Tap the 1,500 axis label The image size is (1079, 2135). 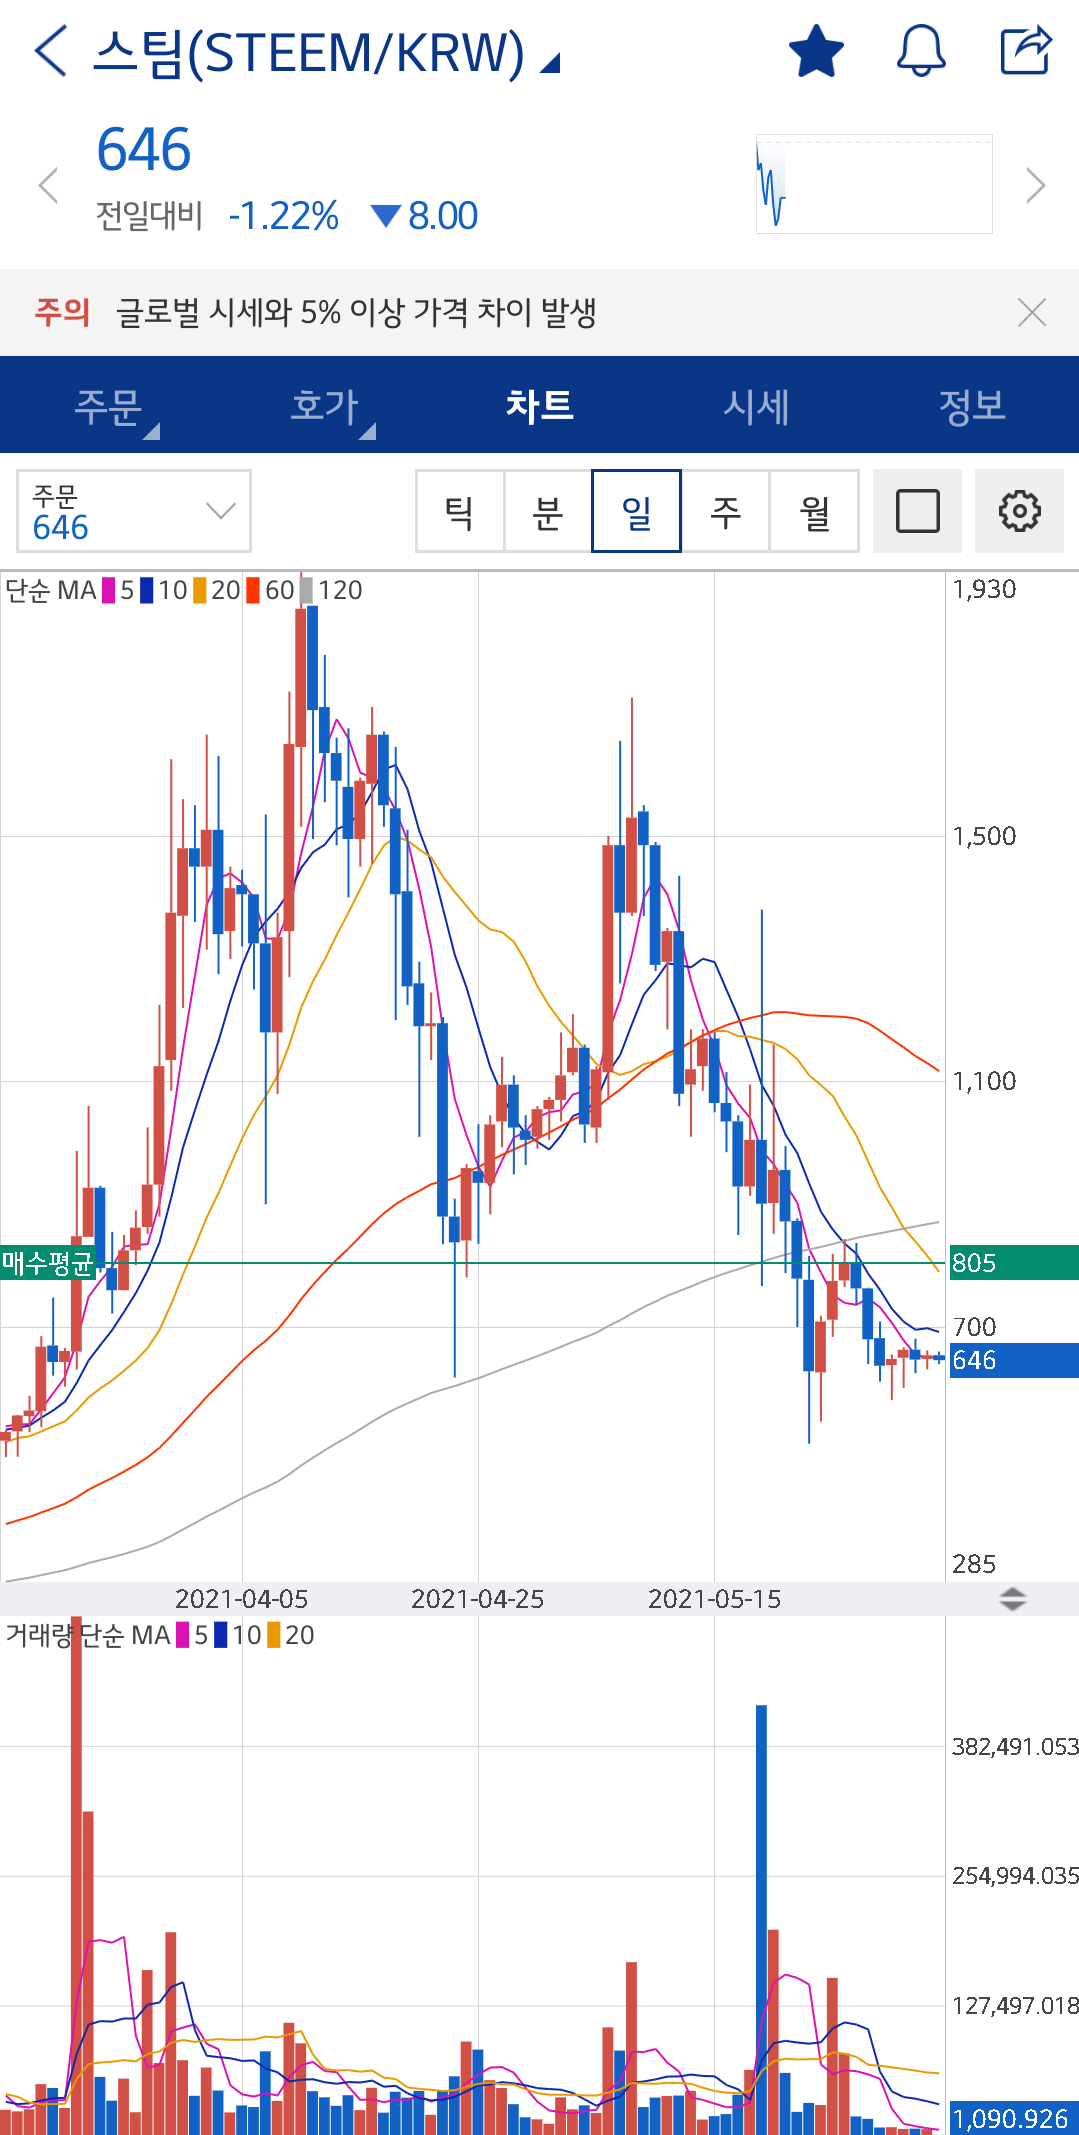984,836
